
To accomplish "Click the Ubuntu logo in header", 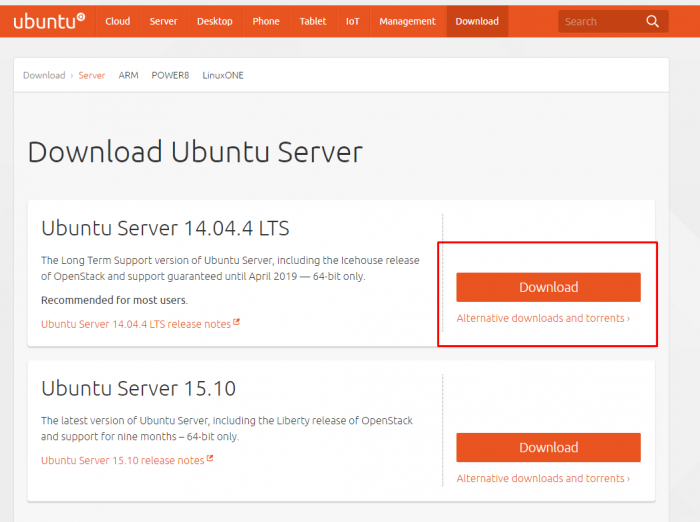I will 49,21.
